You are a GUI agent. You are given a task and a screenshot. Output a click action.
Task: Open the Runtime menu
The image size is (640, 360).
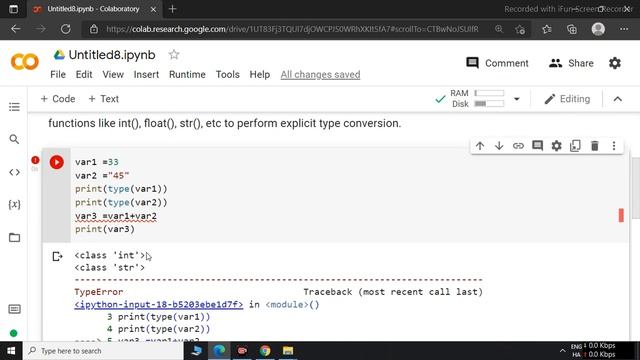pos(187,75)
